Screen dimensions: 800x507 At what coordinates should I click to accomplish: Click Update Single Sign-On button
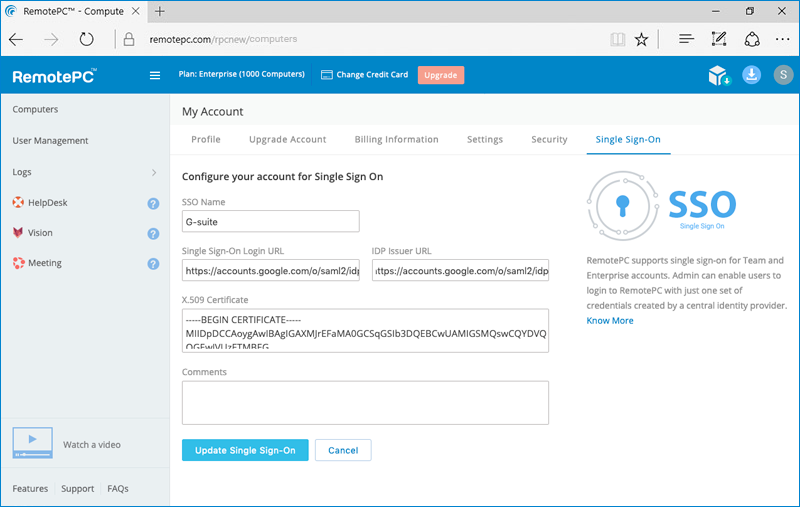click(x=245, y=450)
